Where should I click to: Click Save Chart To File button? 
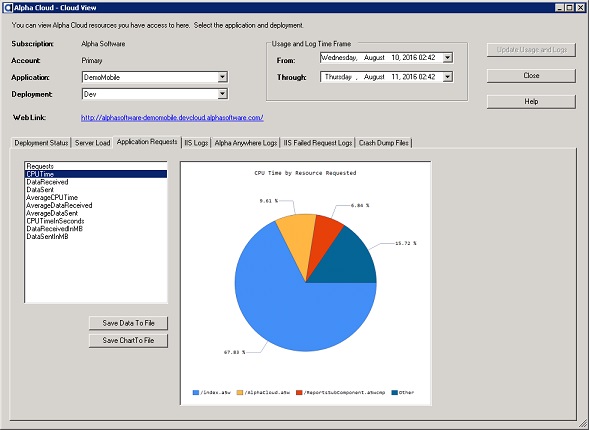click(128, 340)
